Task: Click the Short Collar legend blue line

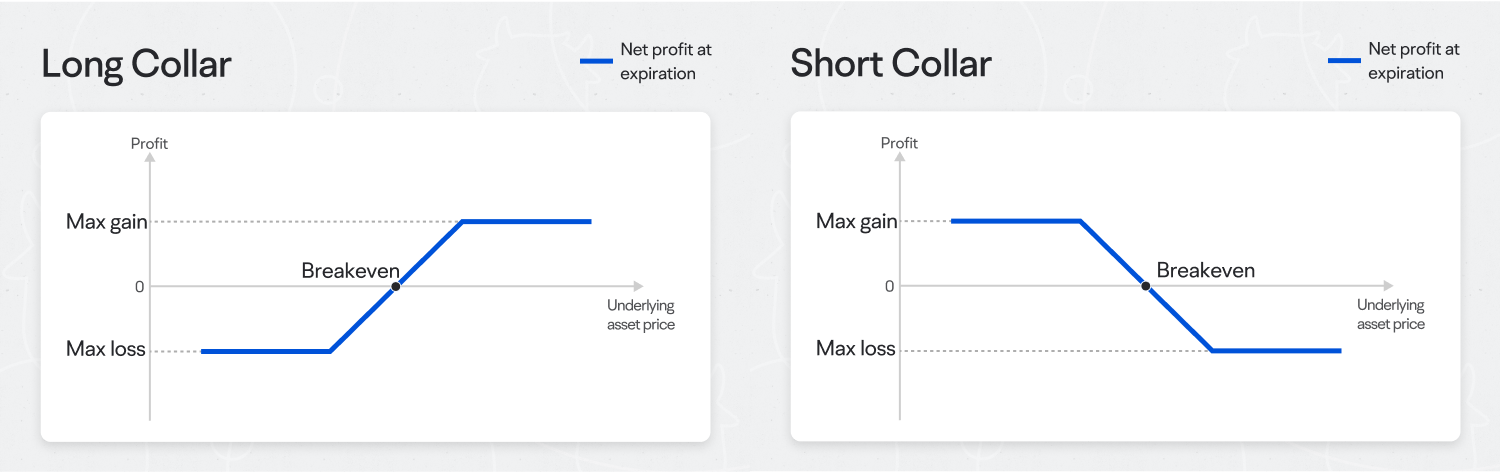Action: [x=1344, y=61]
